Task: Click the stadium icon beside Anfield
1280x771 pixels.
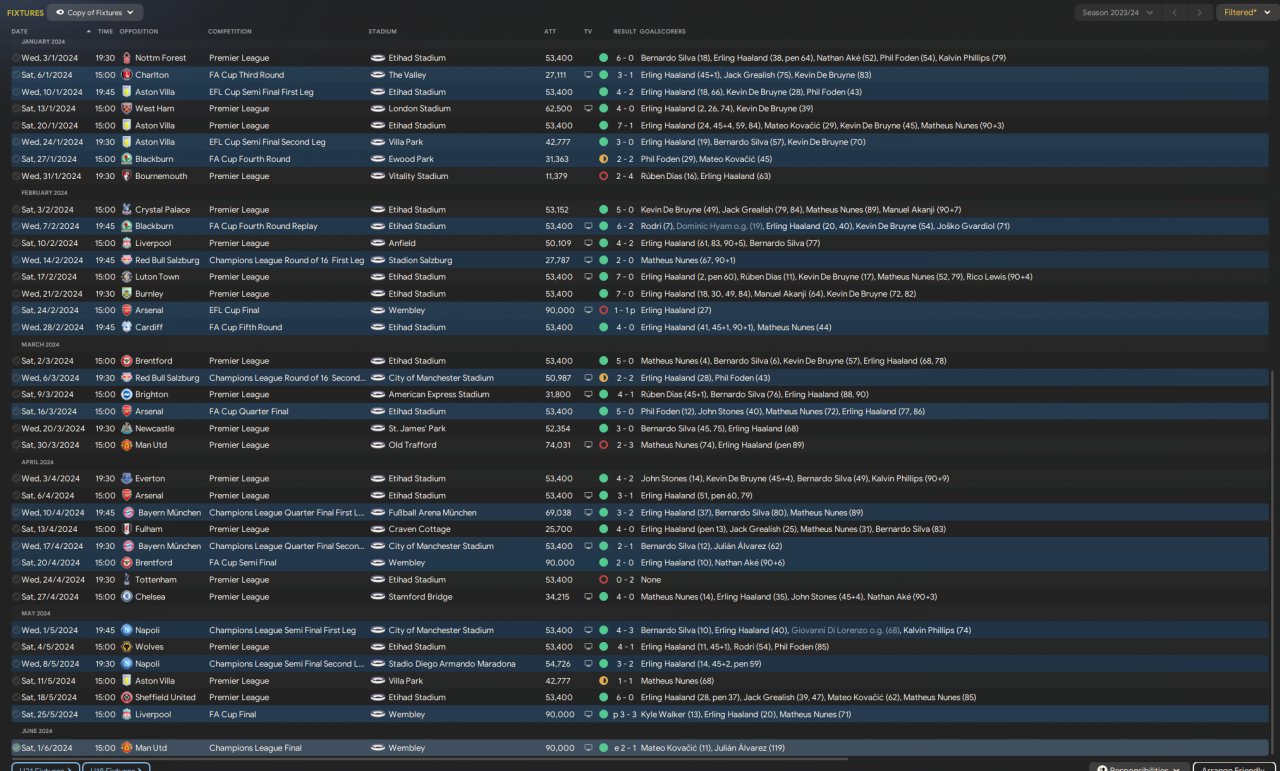Action: click(377, 243)
